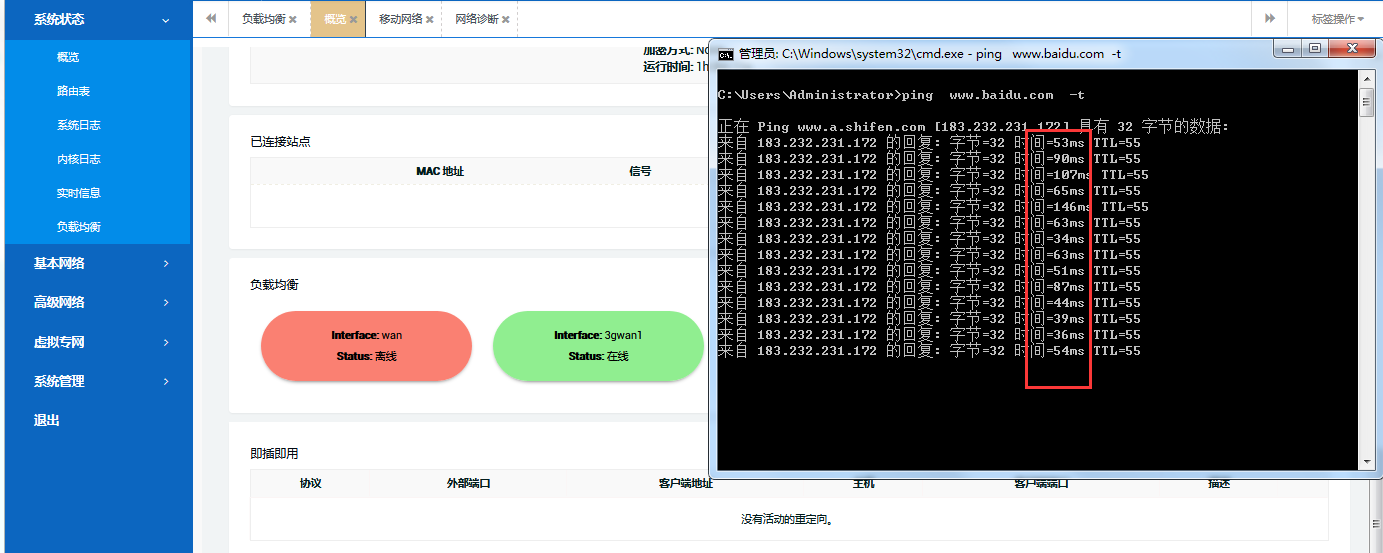The width and height of the screenshot is (1383, 553).
Task: Switch to the 移动网络 tab
Action: (401, 19)
